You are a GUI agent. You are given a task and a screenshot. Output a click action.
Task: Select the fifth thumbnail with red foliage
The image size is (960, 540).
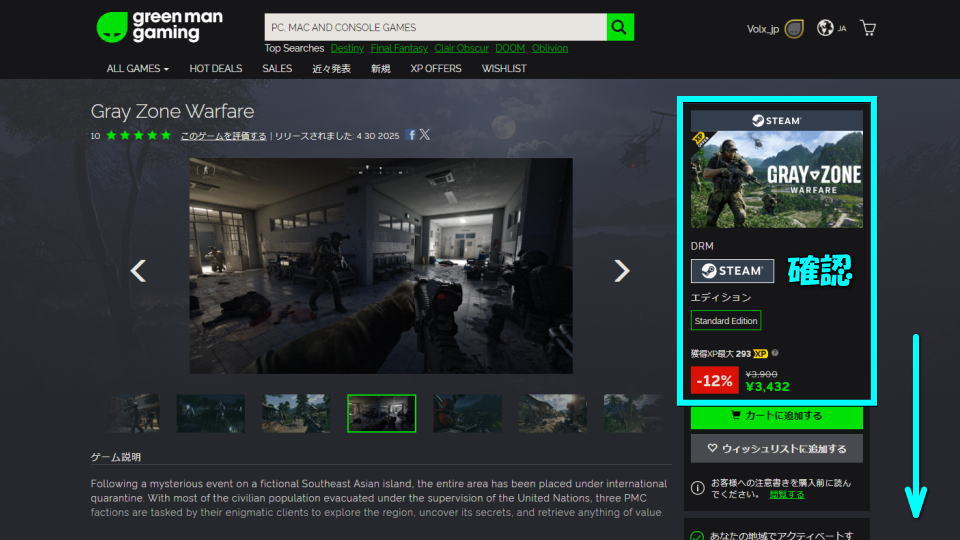pos(467,413)
